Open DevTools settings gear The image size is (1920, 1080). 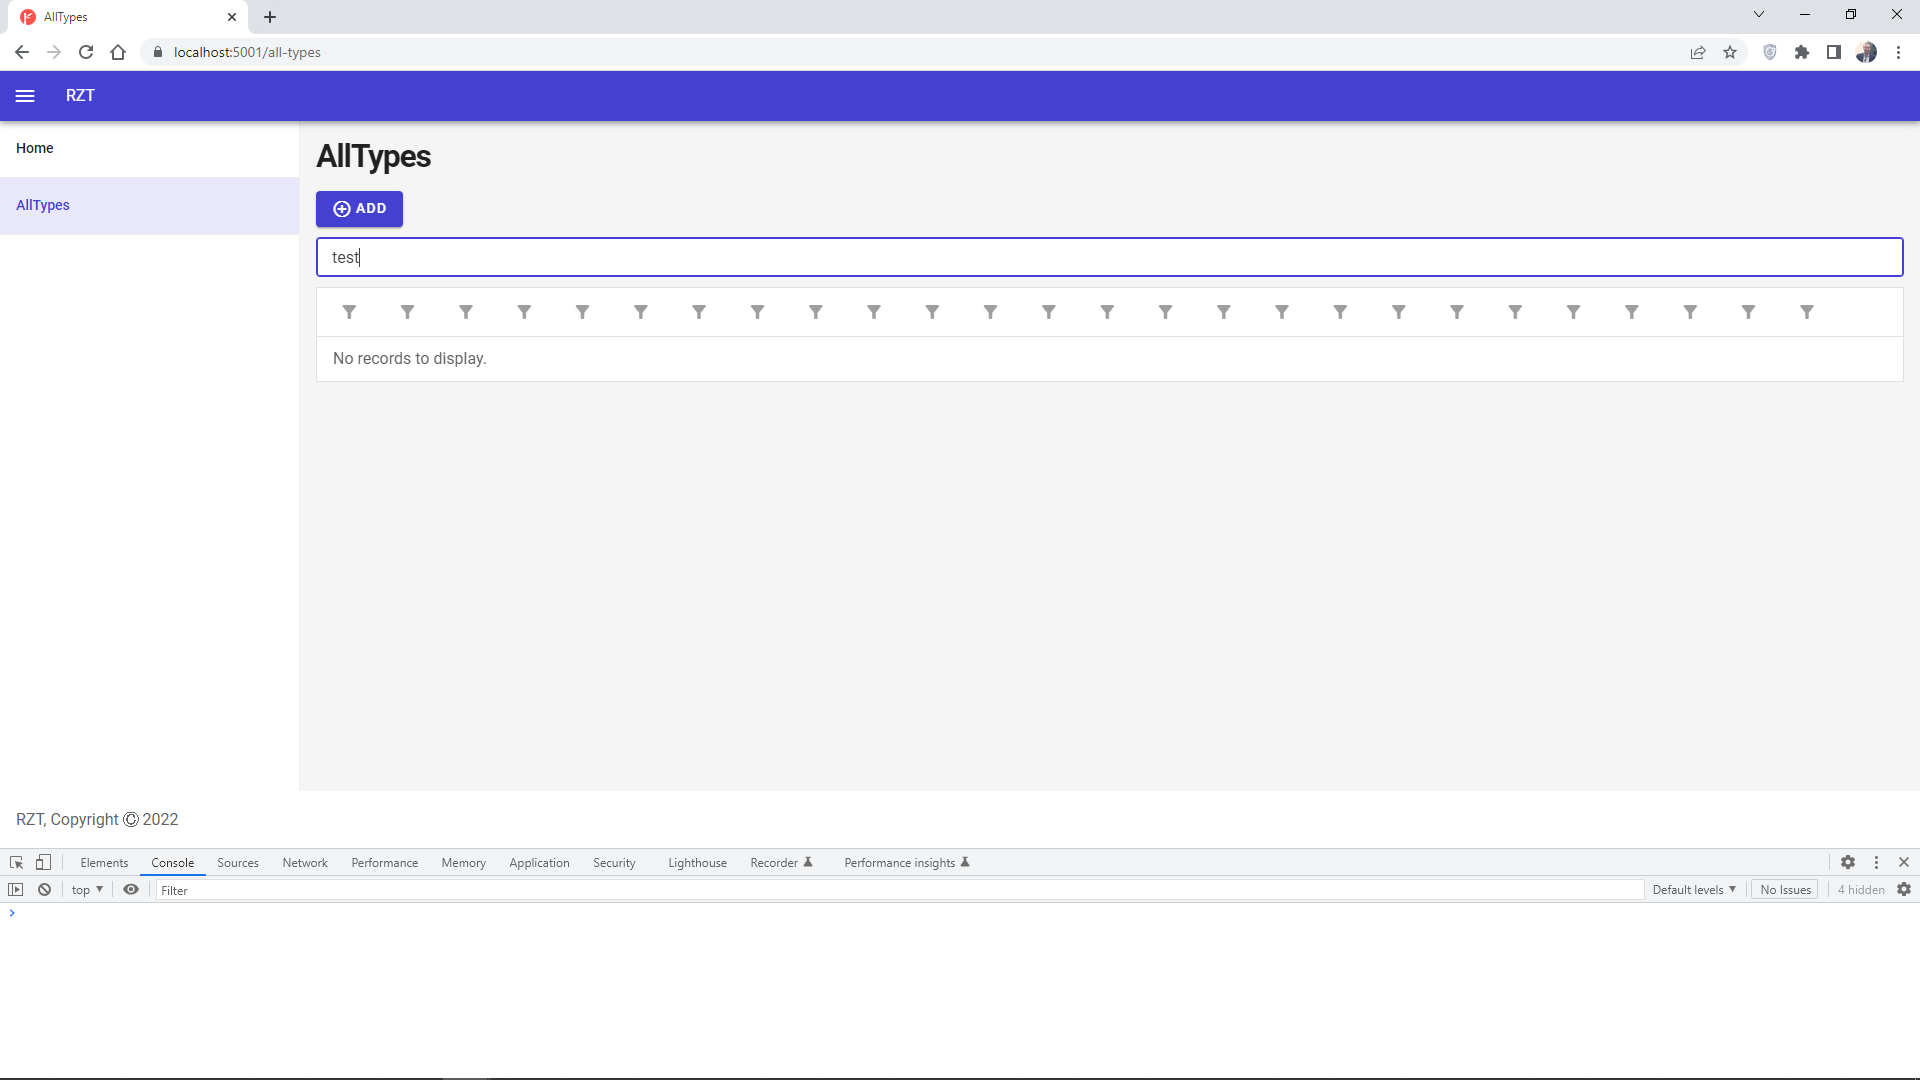pos(1848,862)
